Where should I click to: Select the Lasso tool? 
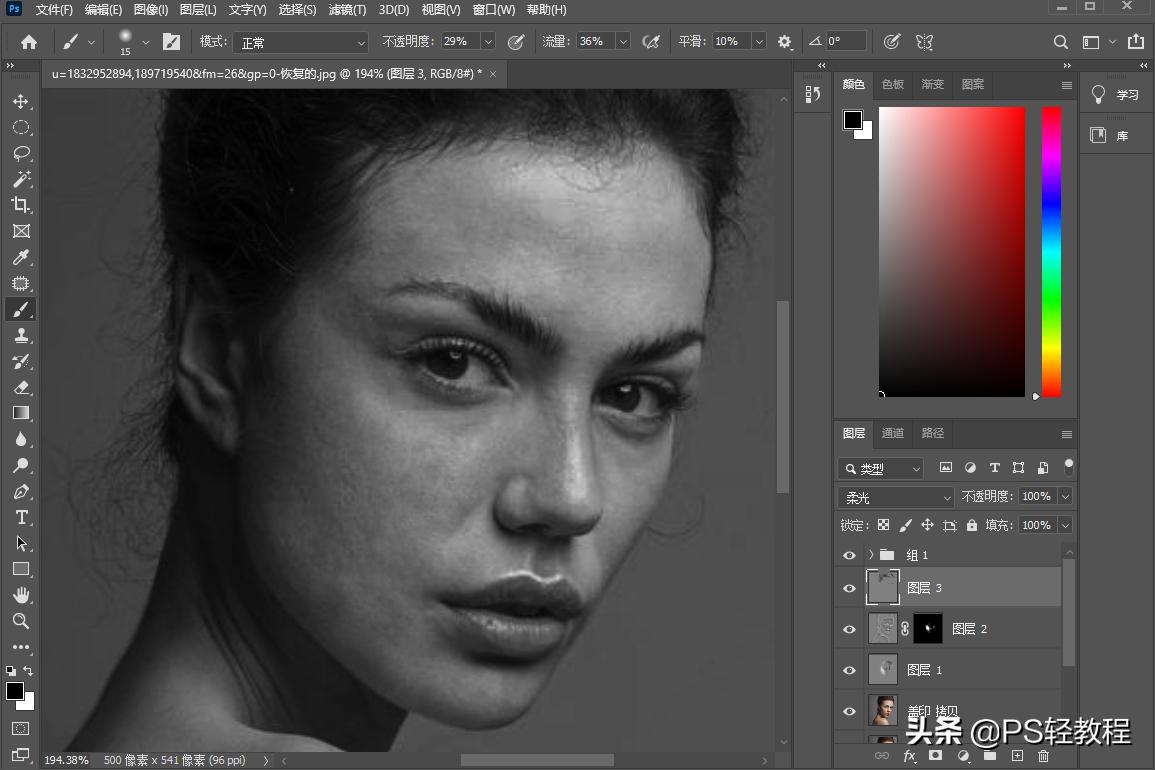click(x=21, y=154)
